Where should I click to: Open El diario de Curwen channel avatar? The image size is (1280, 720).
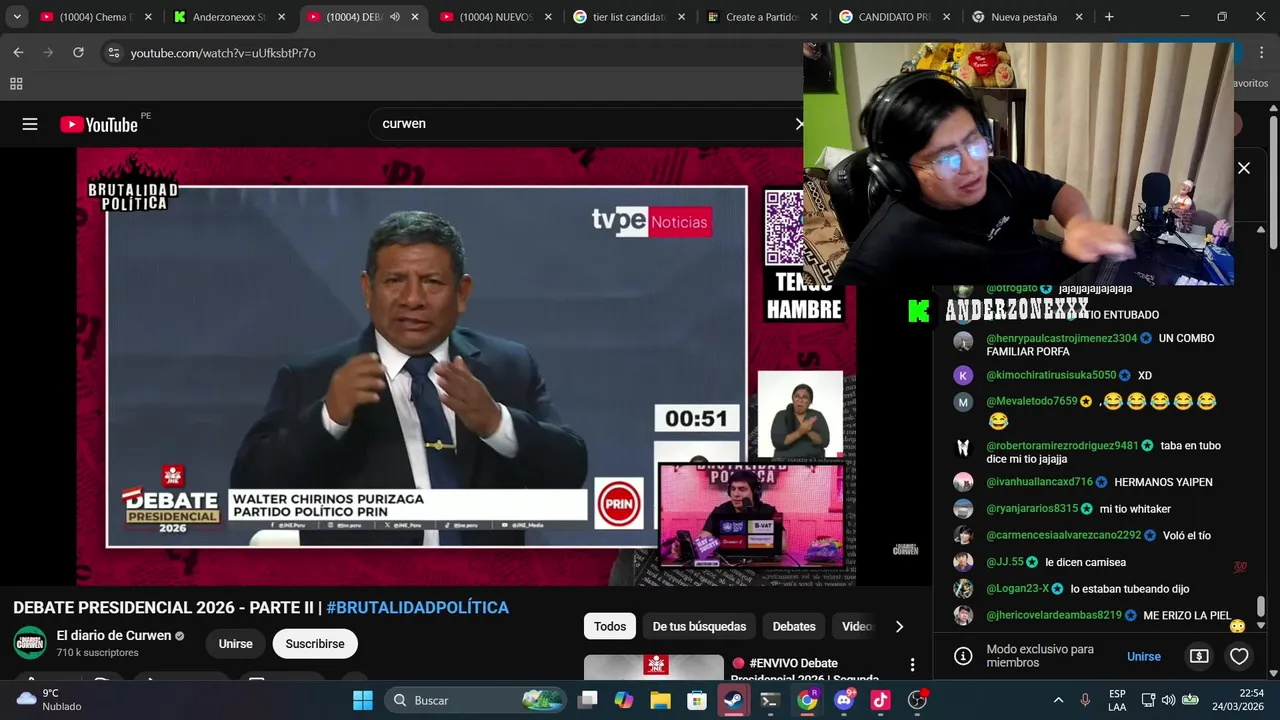(30, 643)
